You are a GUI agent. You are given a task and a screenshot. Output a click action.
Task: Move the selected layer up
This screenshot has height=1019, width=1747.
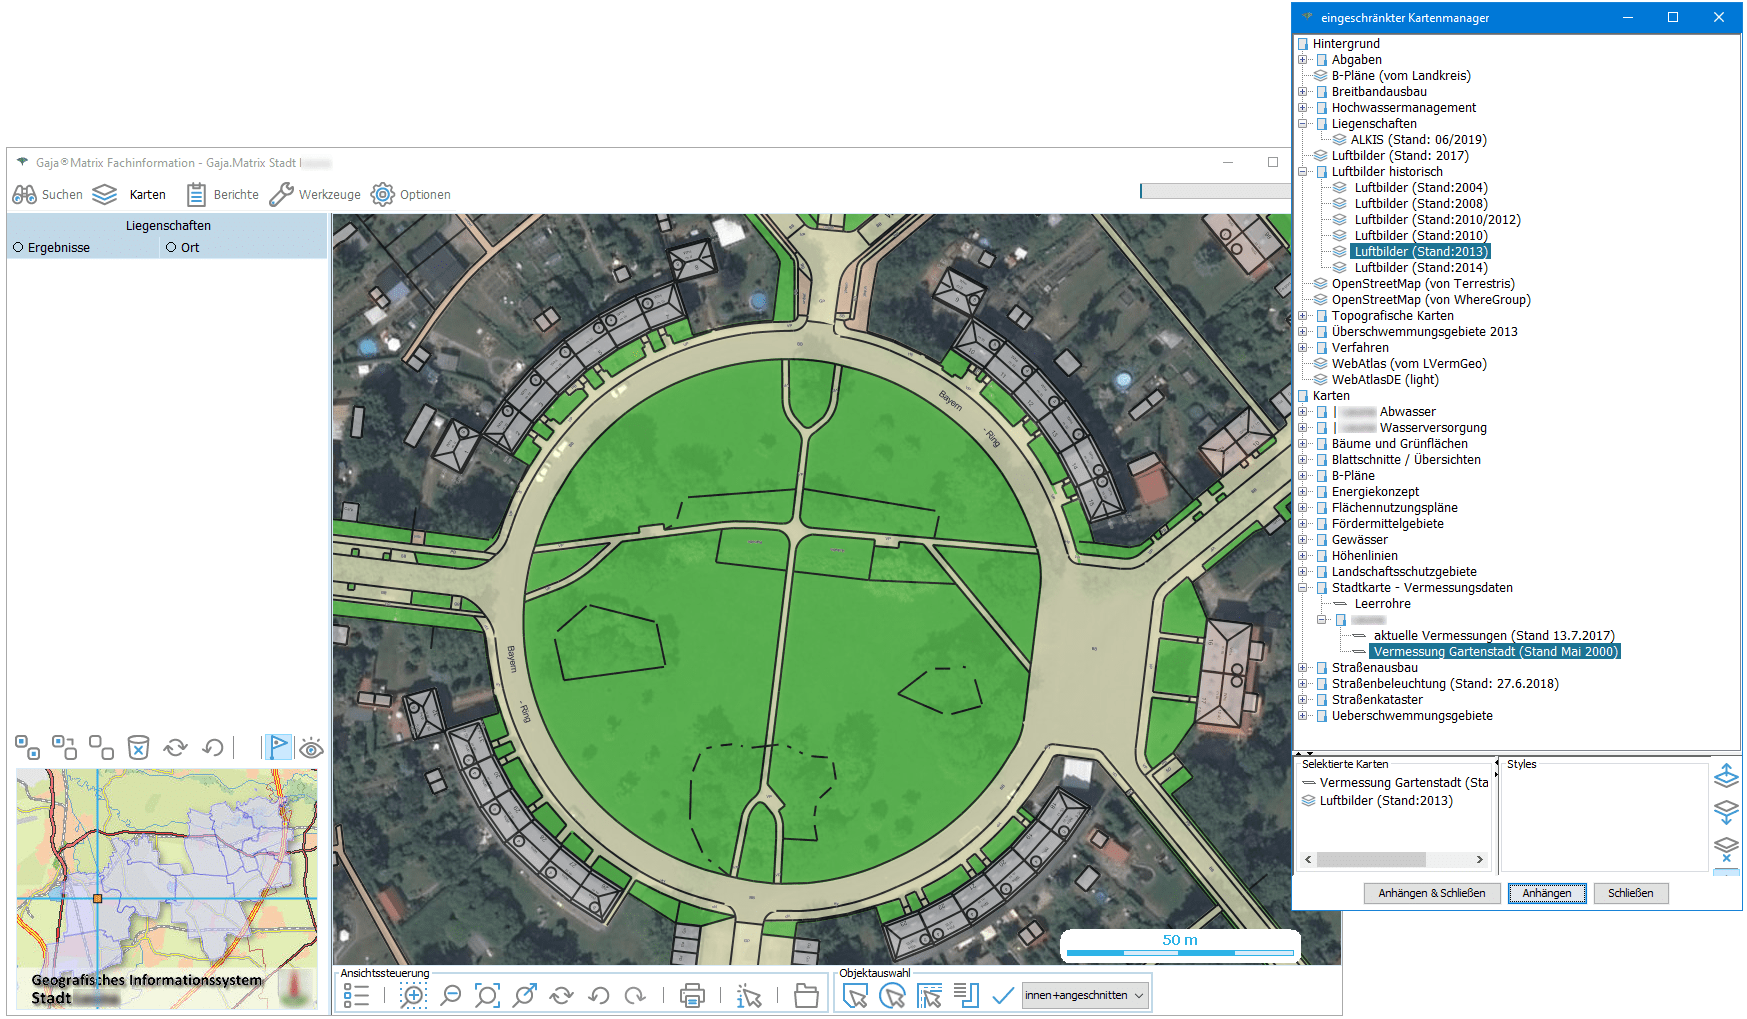point(1726,776)
